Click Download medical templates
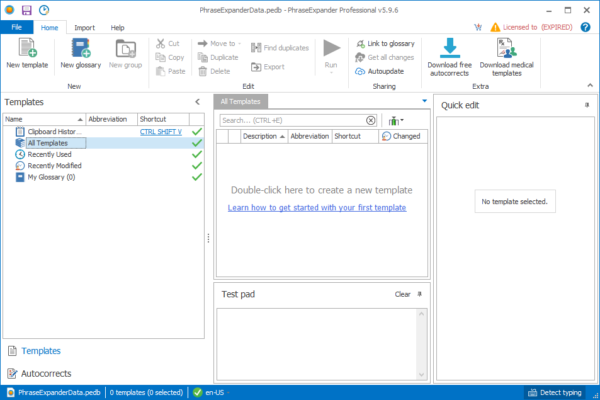Image resolution: width=600 pixels, height=400 pixels. pyautogui.click(x=507, y=57)
